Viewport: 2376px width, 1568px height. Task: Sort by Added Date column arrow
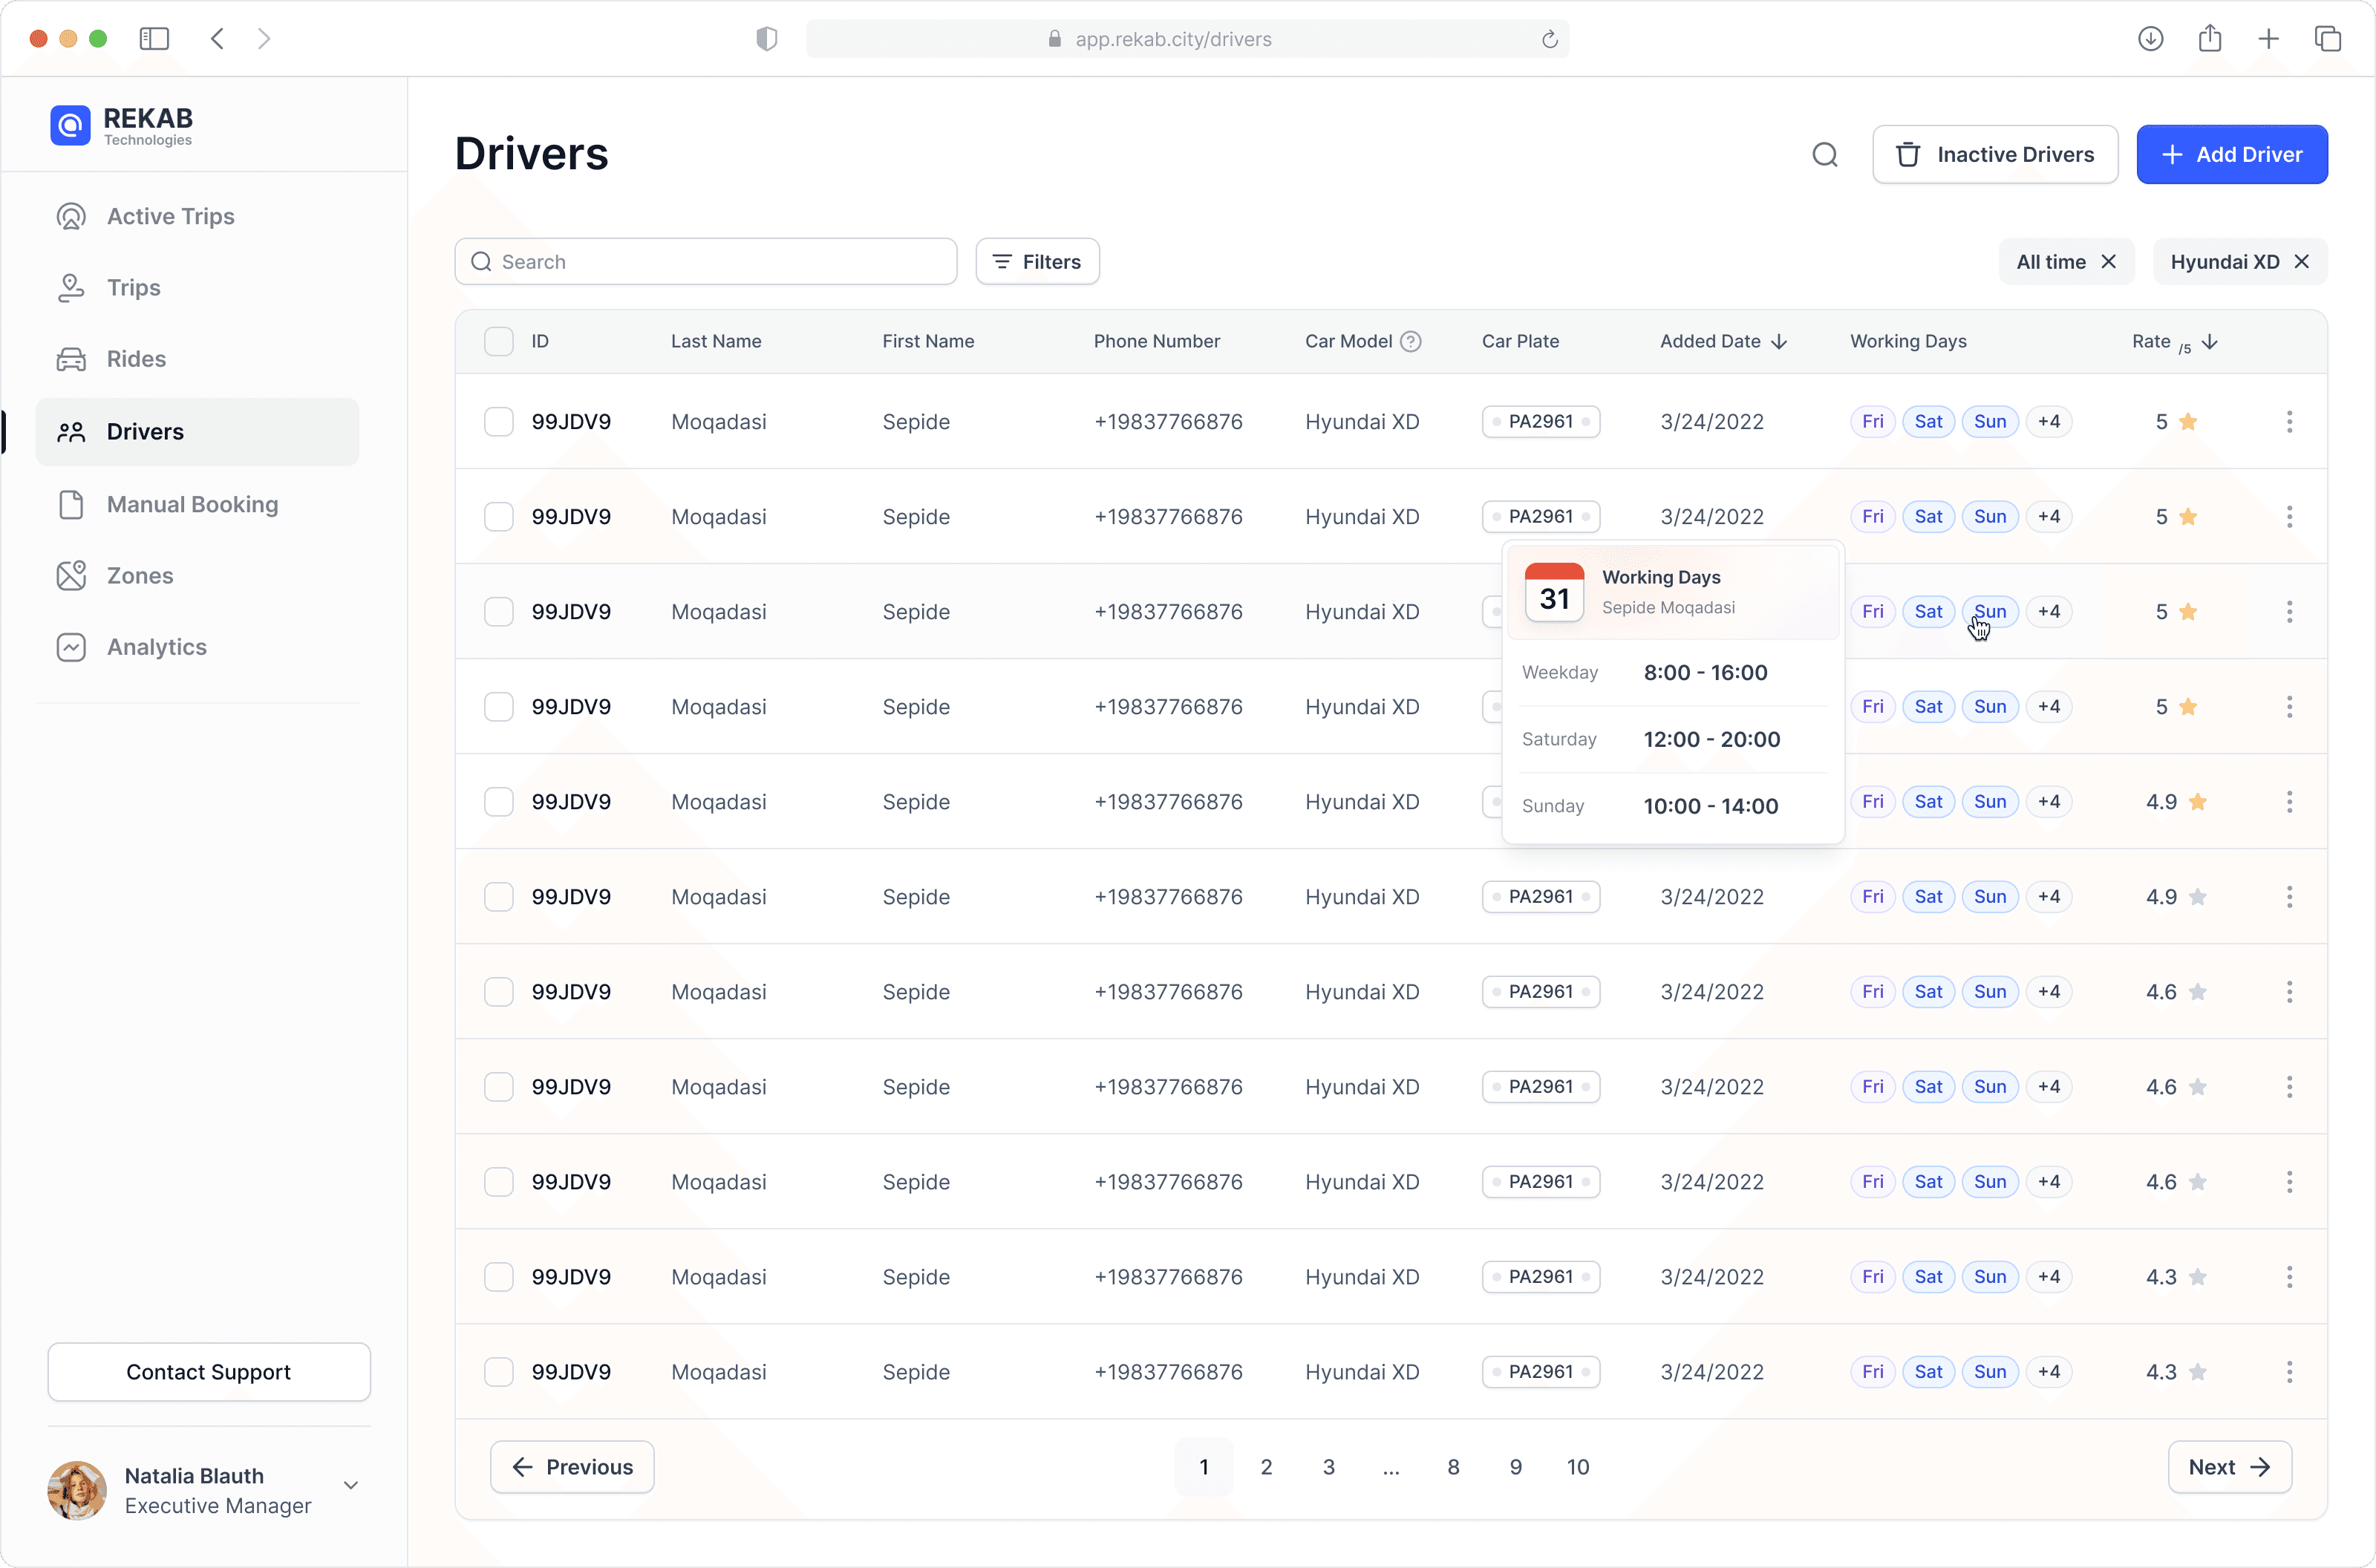tap(1779, 341)
